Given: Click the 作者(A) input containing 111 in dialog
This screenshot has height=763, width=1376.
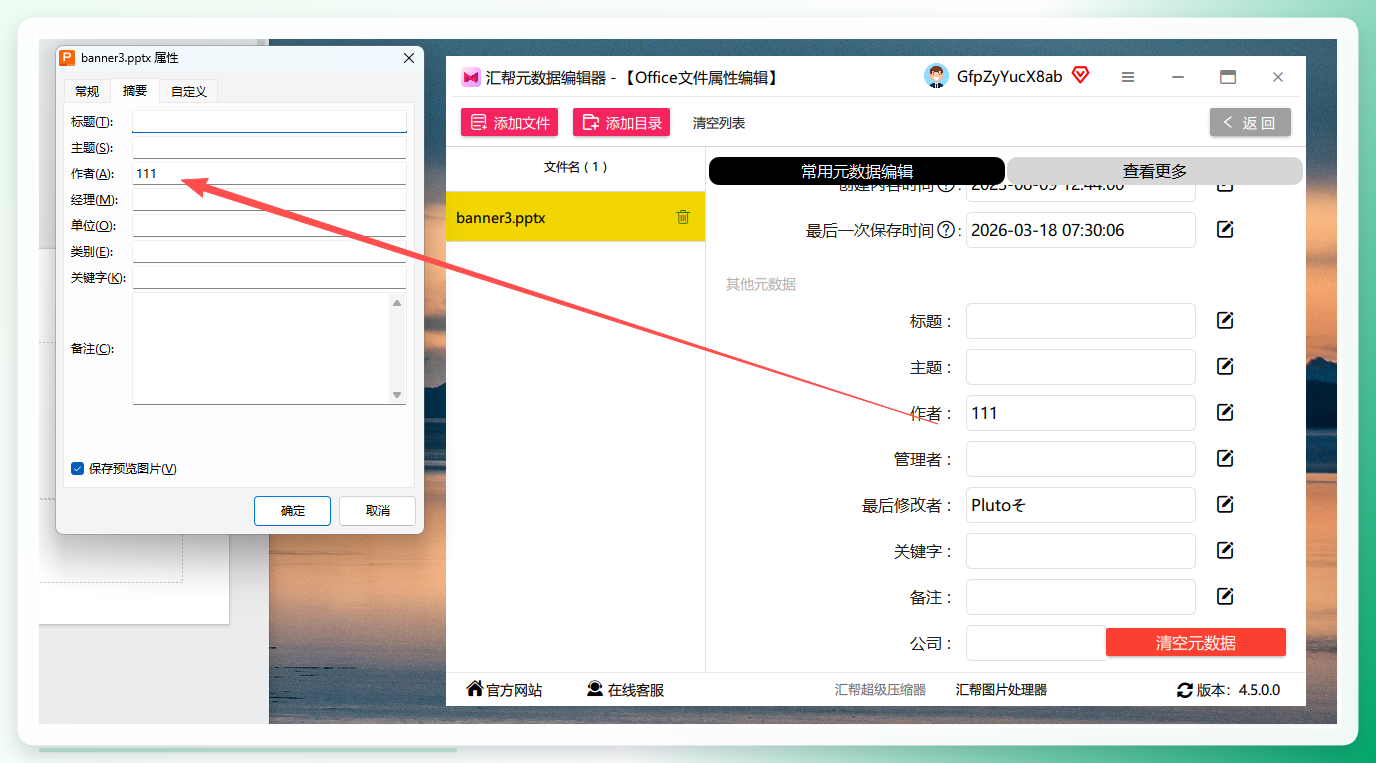Looking at the screenshot, I should tap(269, 173).
